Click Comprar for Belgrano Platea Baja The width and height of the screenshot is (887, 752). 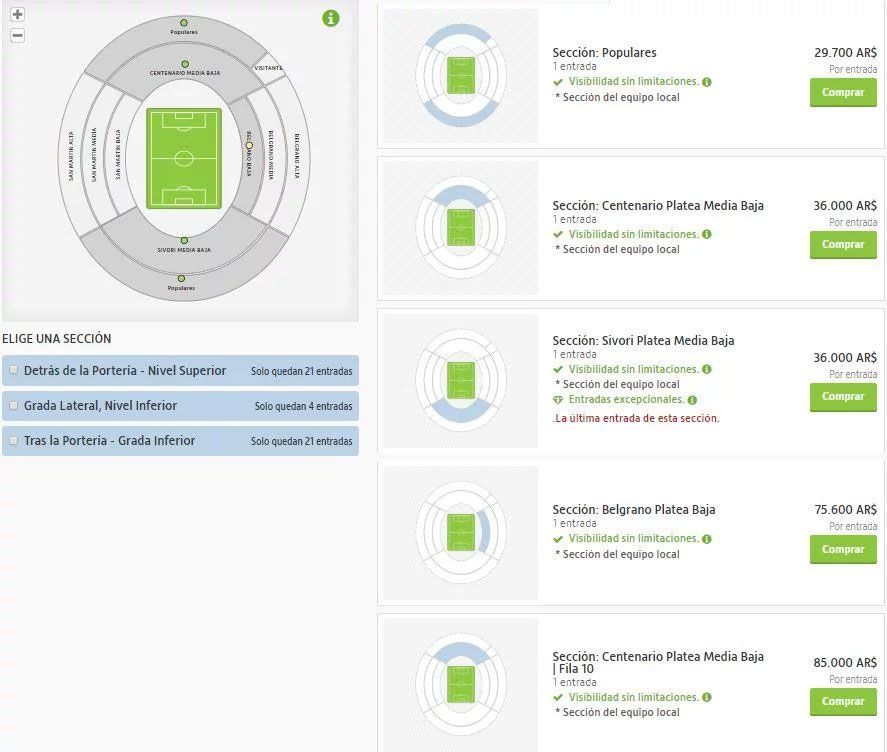842,549
